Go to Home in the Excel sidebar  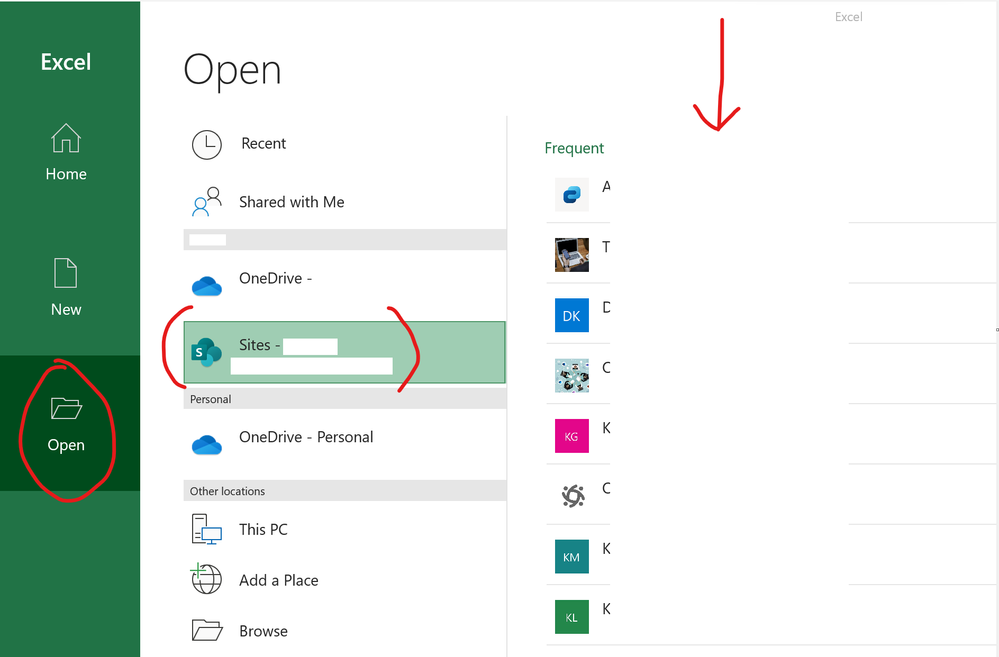66,152
